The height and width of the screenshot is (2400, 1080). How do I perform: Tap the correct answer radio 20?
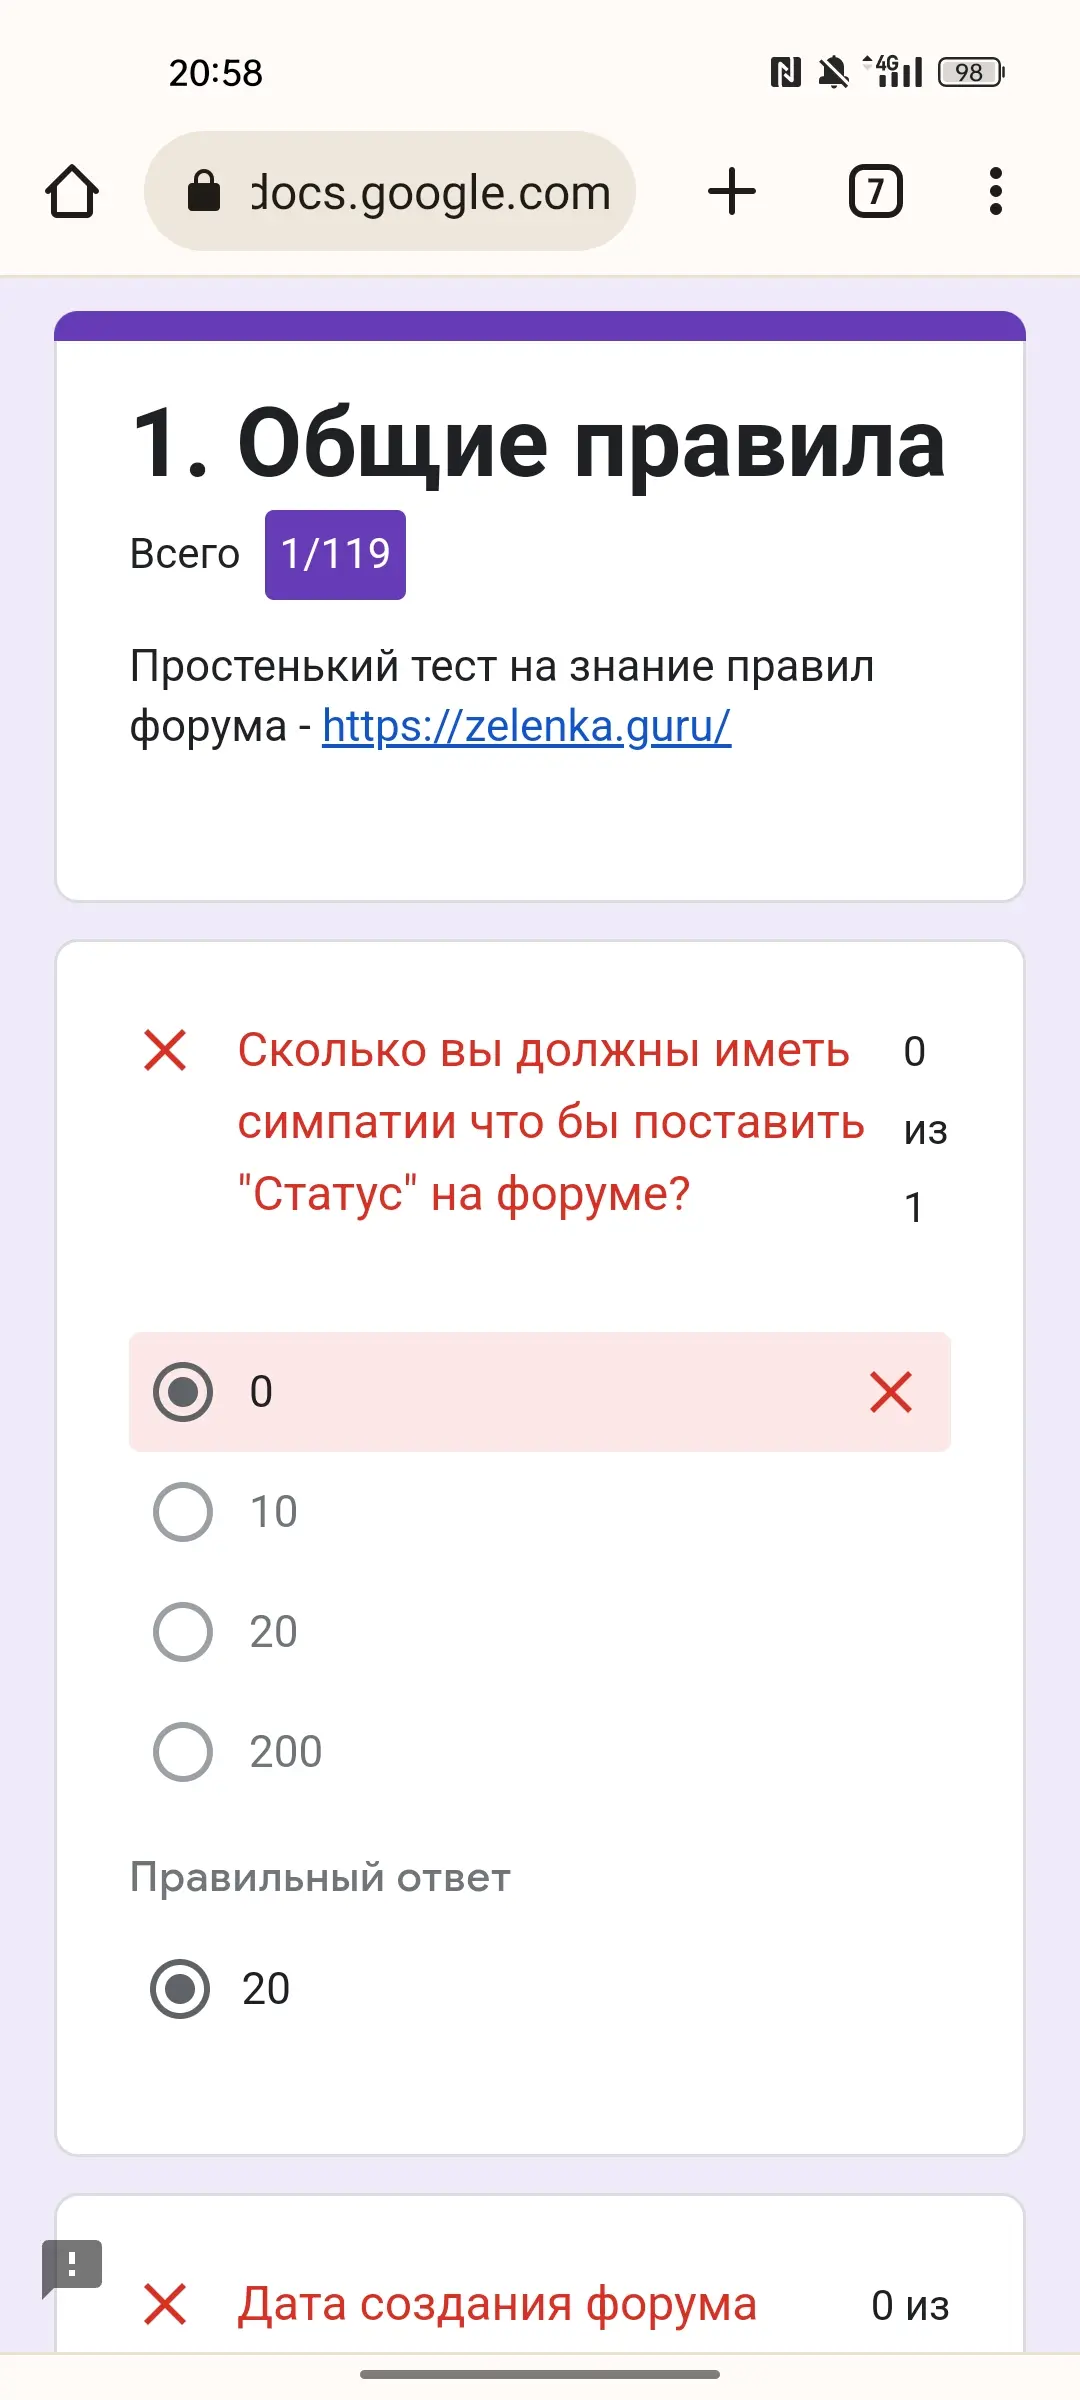click(x=180, y=1989)
